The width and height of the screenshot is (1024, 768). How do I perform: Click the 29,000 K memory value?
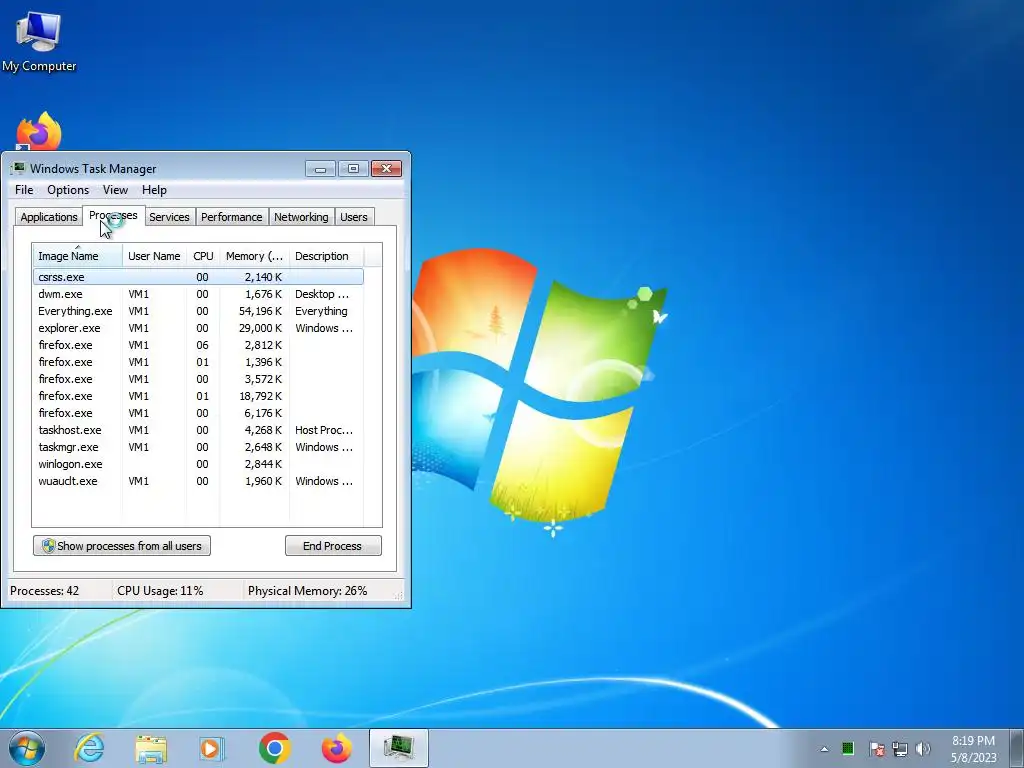[x=261, y=328]
